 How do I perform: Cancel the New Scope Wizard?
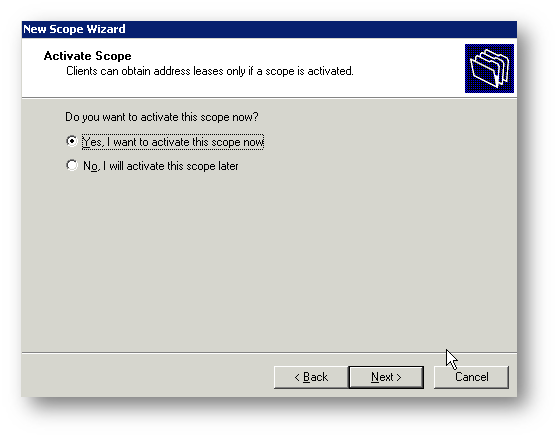point(471,377)
